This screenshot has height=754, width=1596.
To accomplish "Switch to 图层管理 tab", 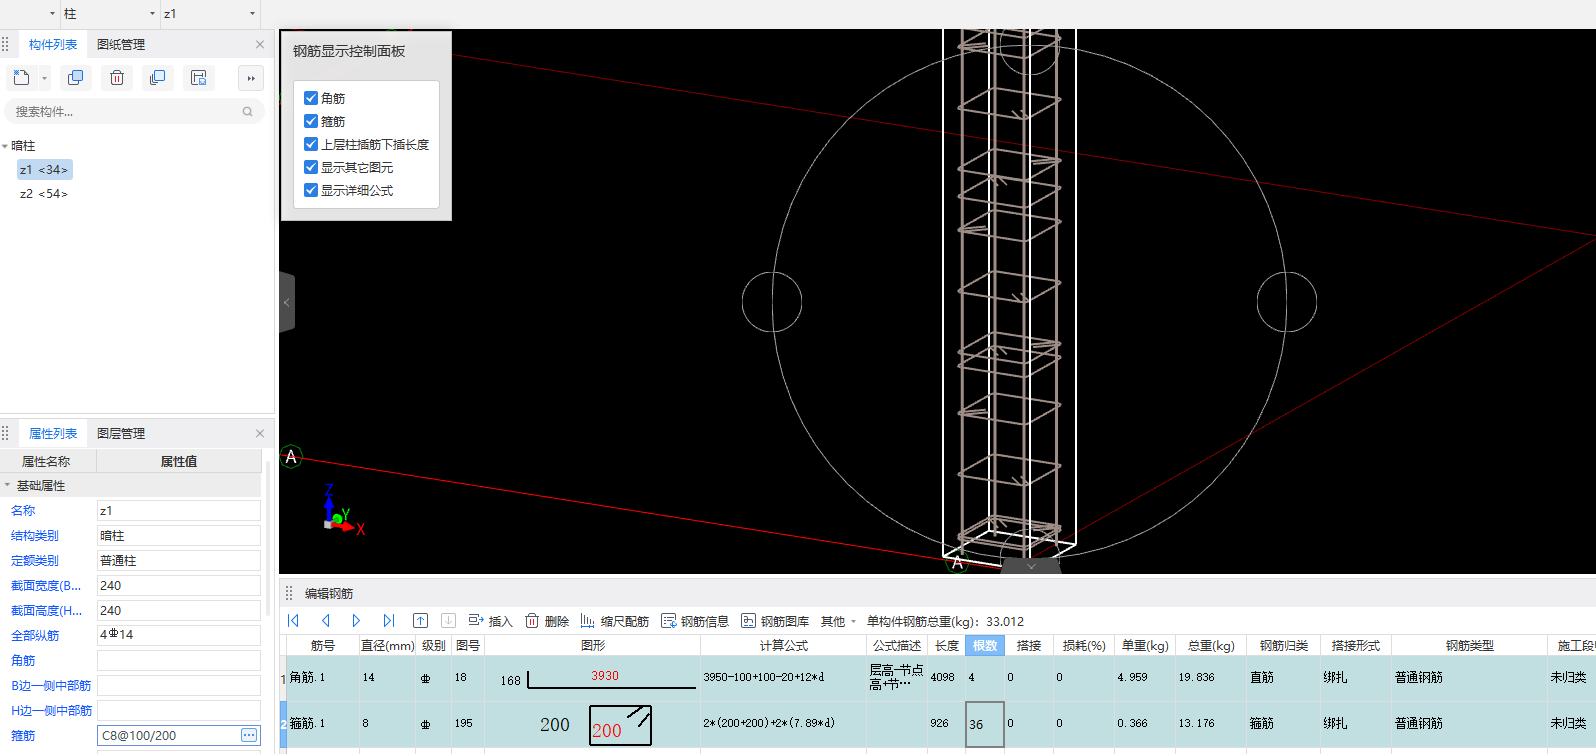I will coord(121,433).
